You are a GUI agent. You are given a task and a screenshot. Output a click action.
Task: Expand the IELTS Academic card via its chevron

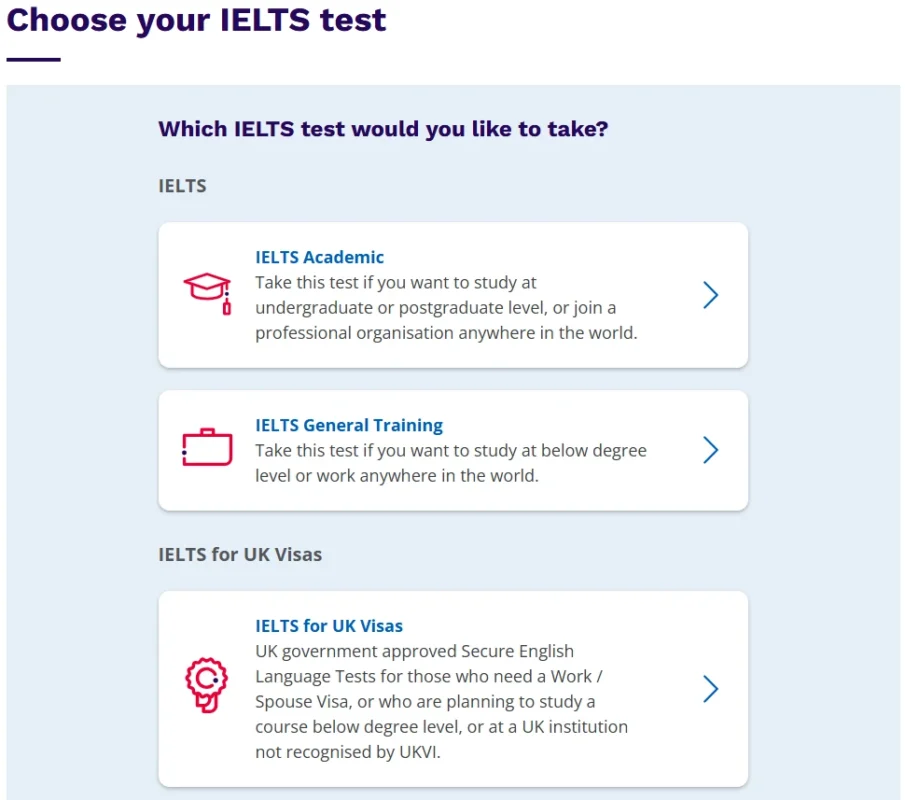tap(711, 295)
